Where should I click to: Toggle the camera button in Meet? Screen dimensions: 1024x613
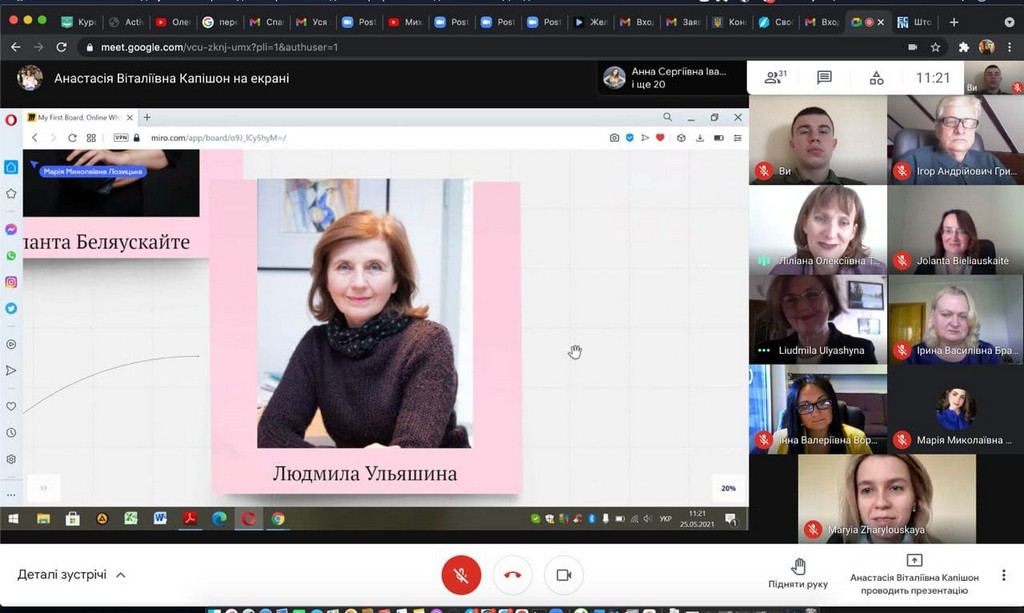[563, 575]
